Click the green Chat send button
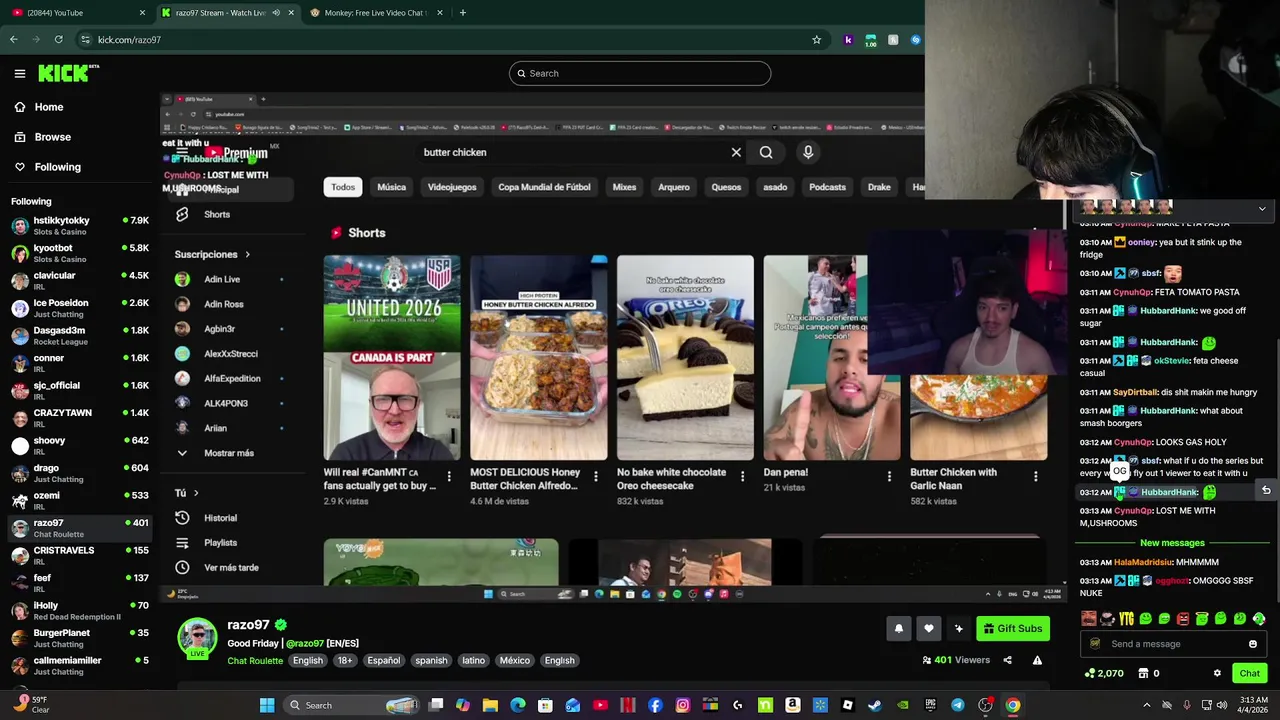Viewport: 1280px width, 720px height. 1249,673
